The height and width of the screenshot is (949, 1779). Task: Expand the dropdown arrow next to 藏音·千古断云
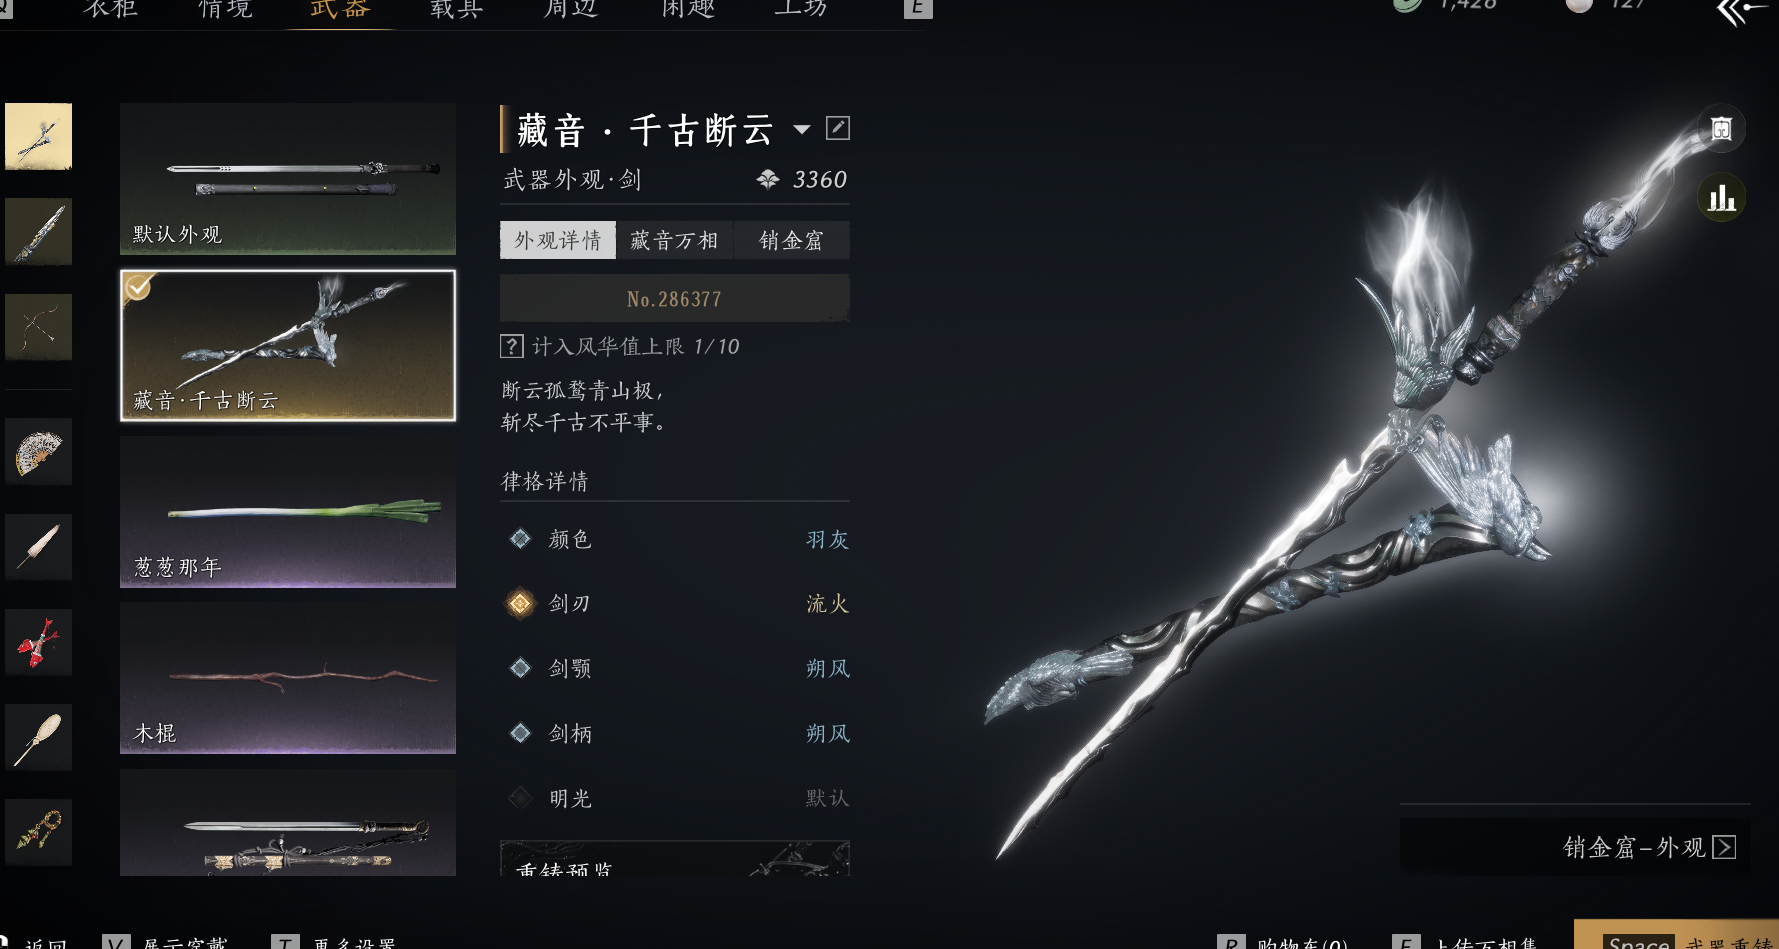(x=802, y=129)
